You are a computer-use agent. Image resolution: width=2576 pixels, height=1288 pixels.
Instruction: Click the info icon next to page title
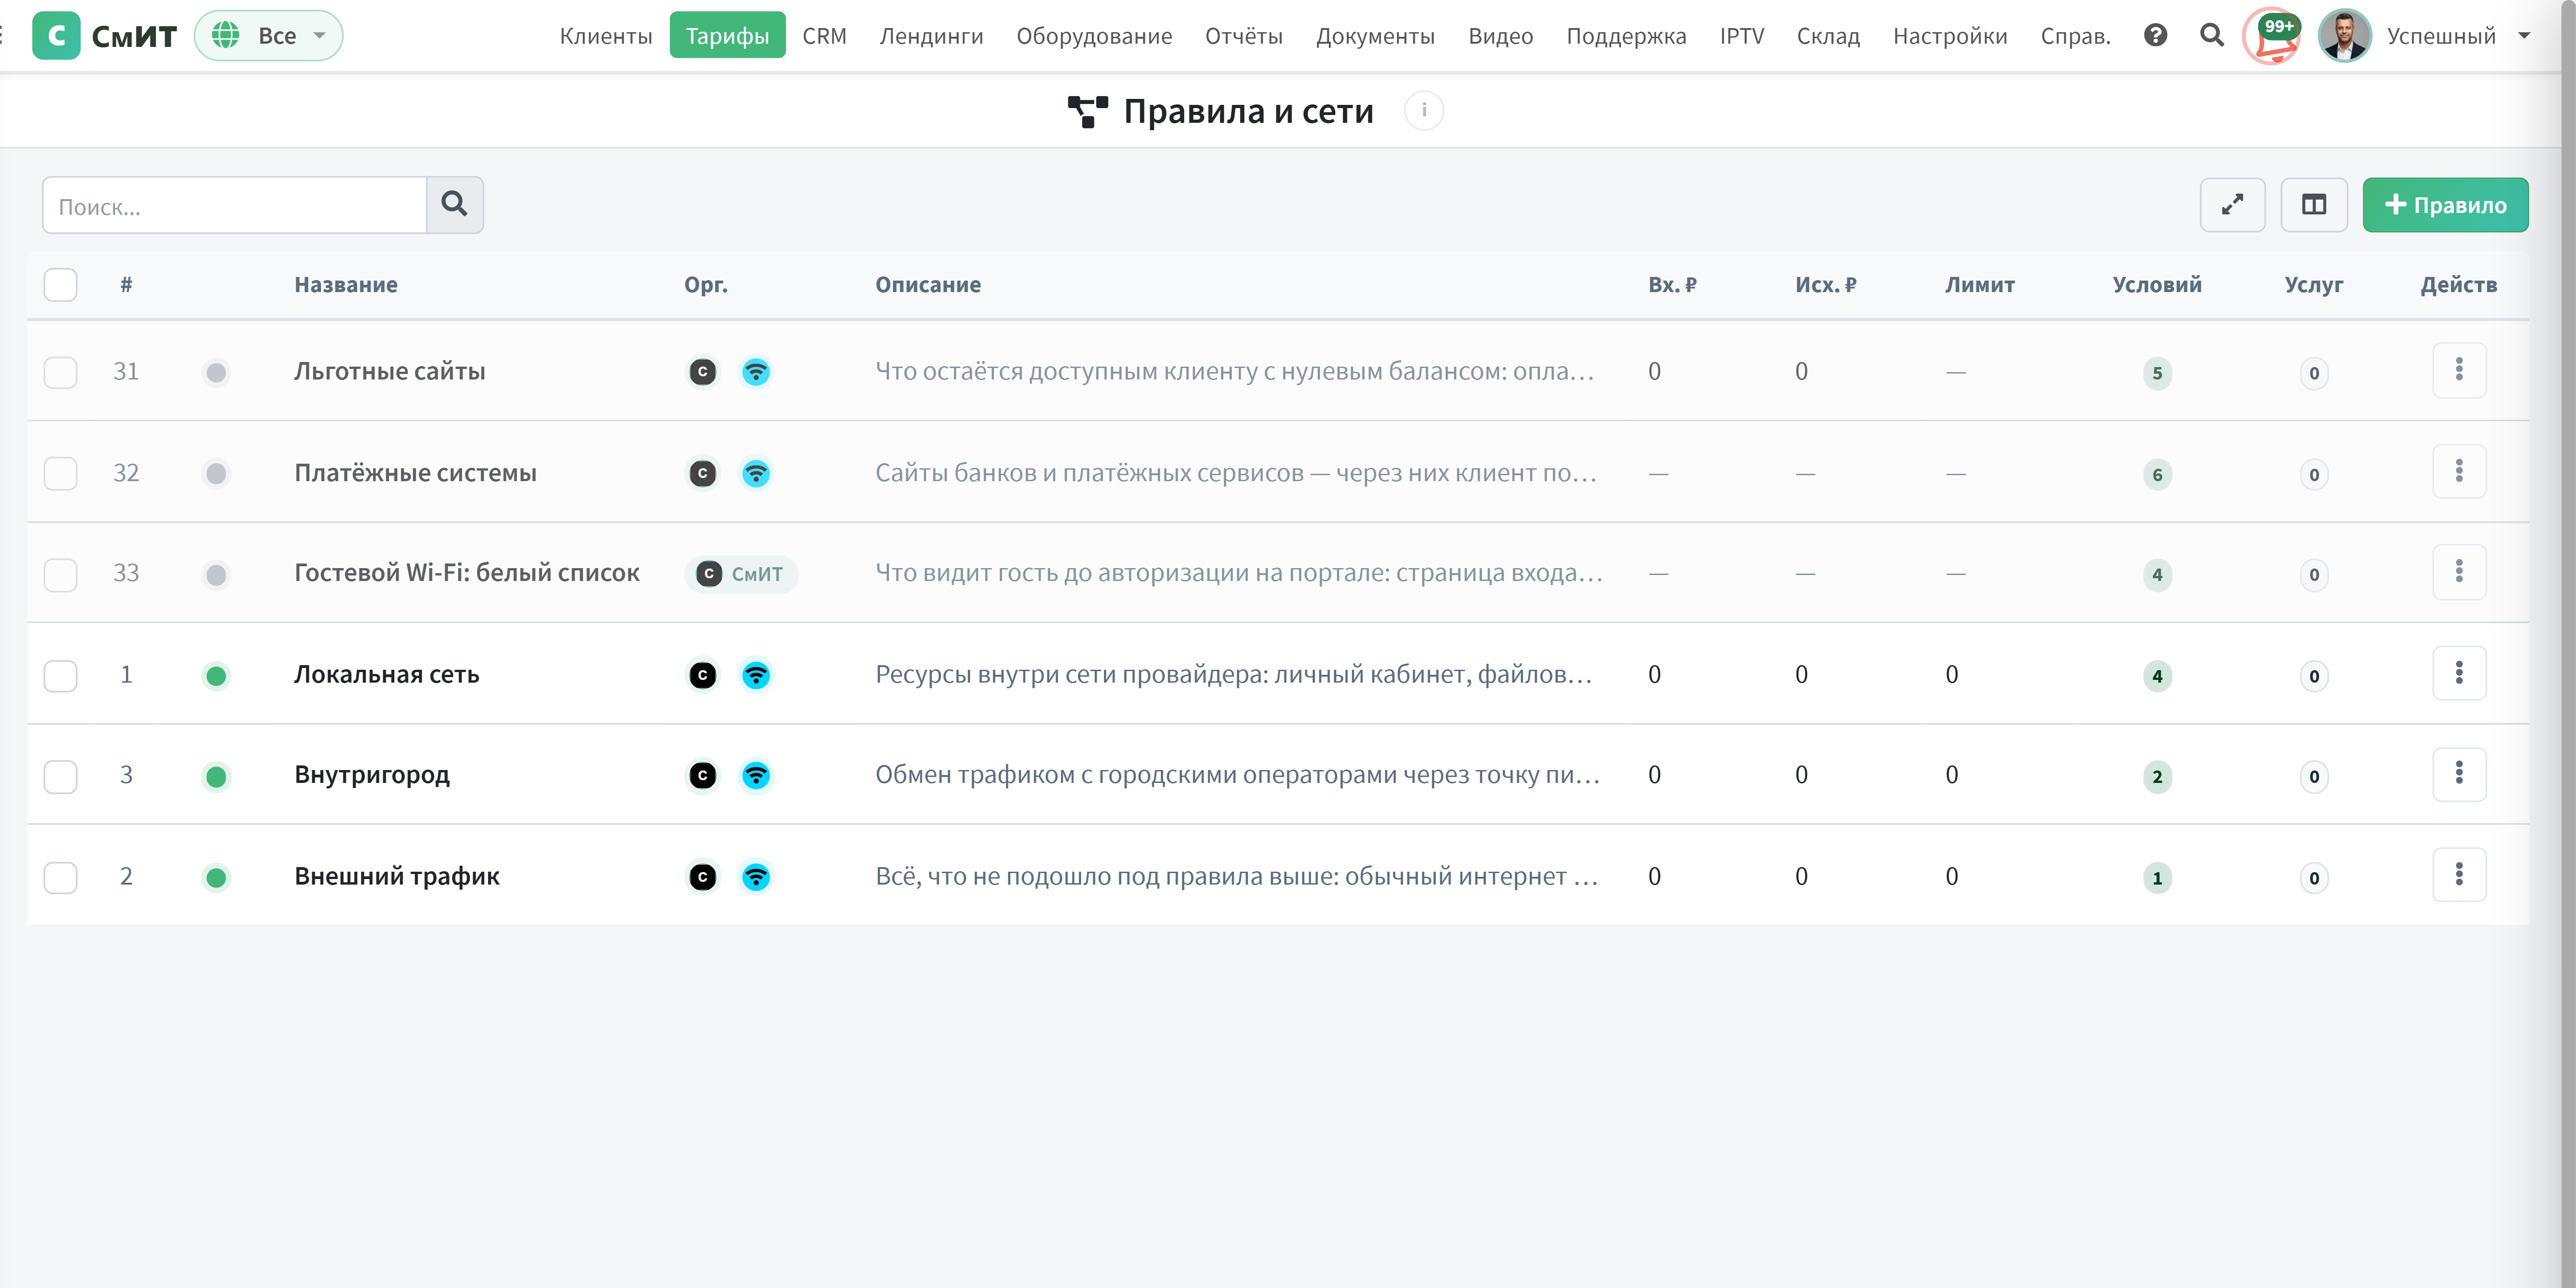click(x=1424, y=111)
